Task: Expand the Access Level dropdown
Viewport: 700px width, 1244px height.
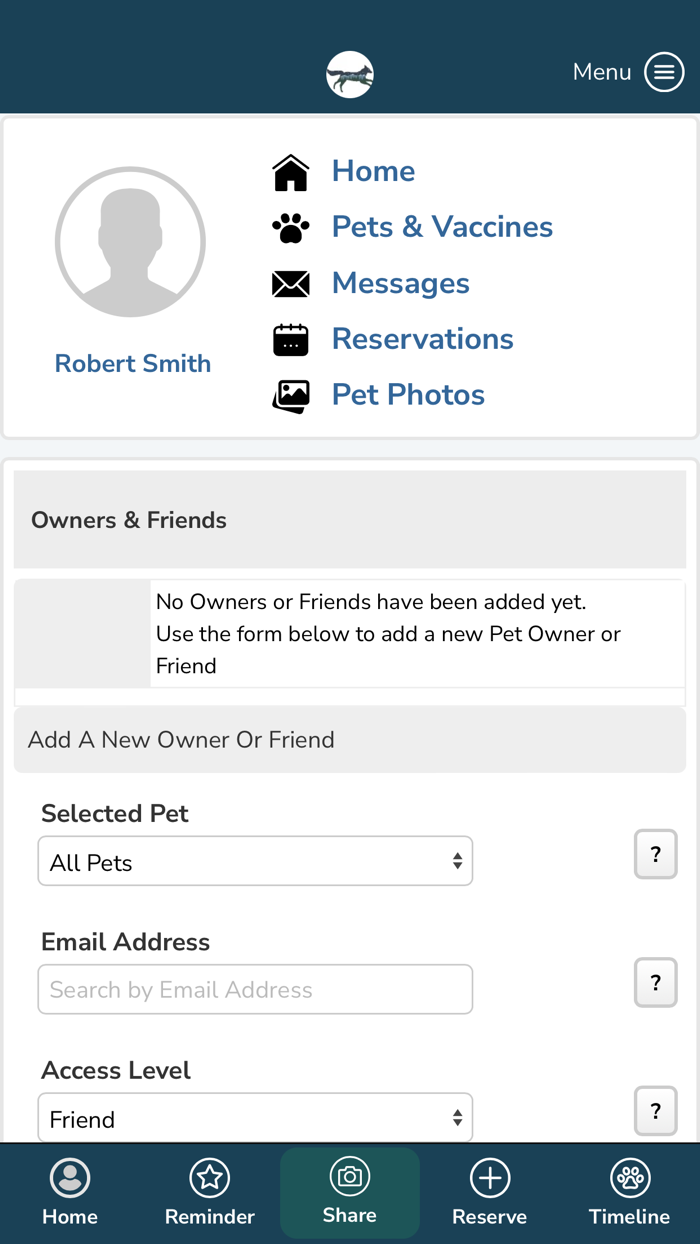Action: (x=255, y=1117)
